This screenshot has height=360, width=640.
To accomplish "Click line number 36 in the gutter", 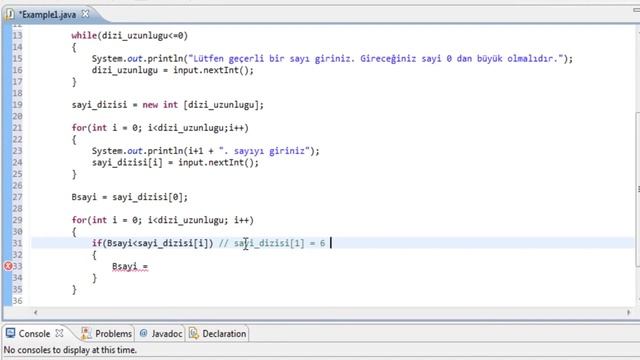I will pos(17,301).
